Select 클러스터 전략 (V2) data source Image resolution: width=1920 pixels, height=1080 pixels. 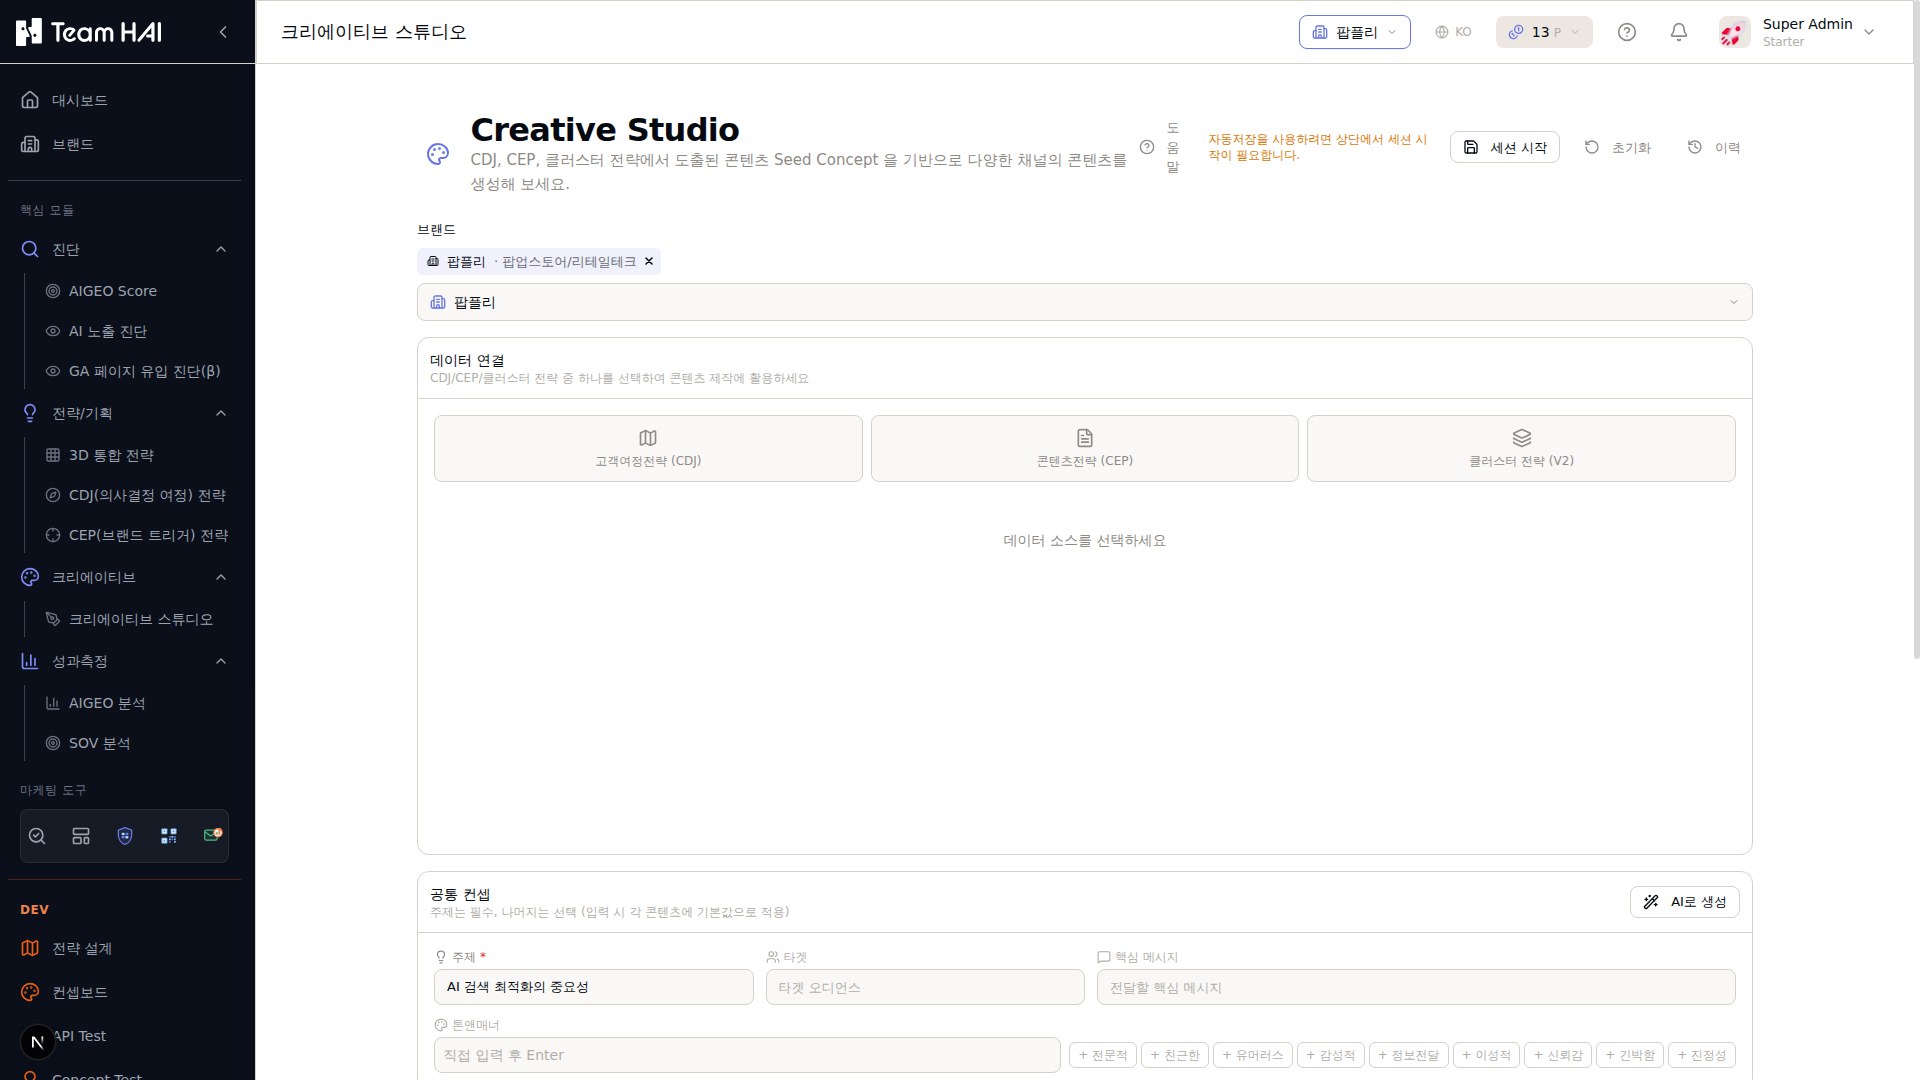1521,448
